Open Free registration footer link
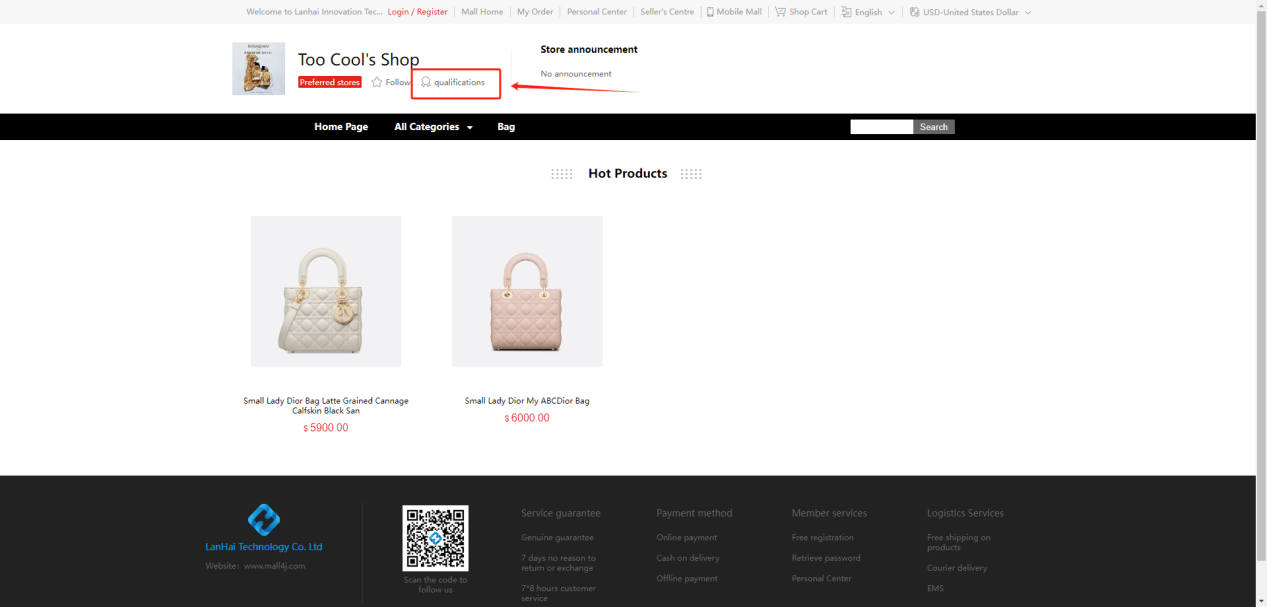 pyautogui.click(x=823, y=538)
